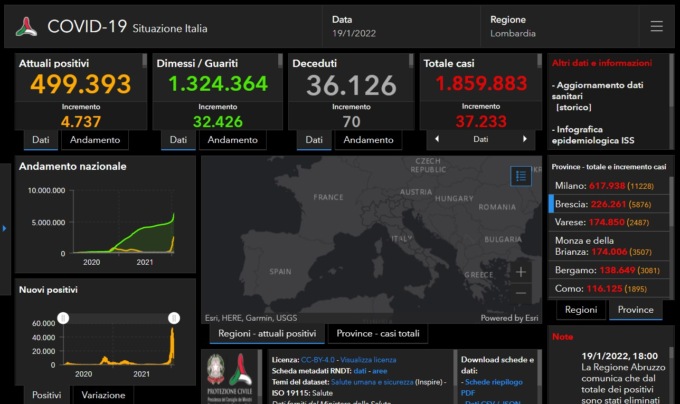
Task: Select Andamento tab under Dimessi / Guariti
Action: (x=232, y=140)
